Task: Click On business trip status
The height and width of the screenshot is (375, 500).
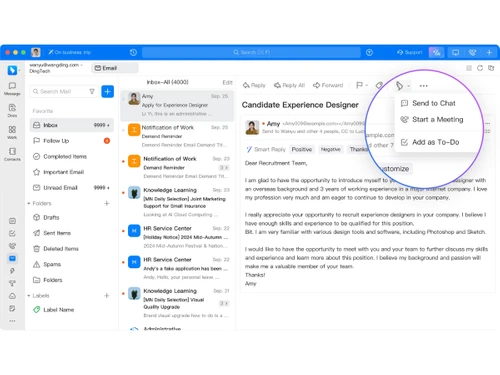Action: click(70, 52)
